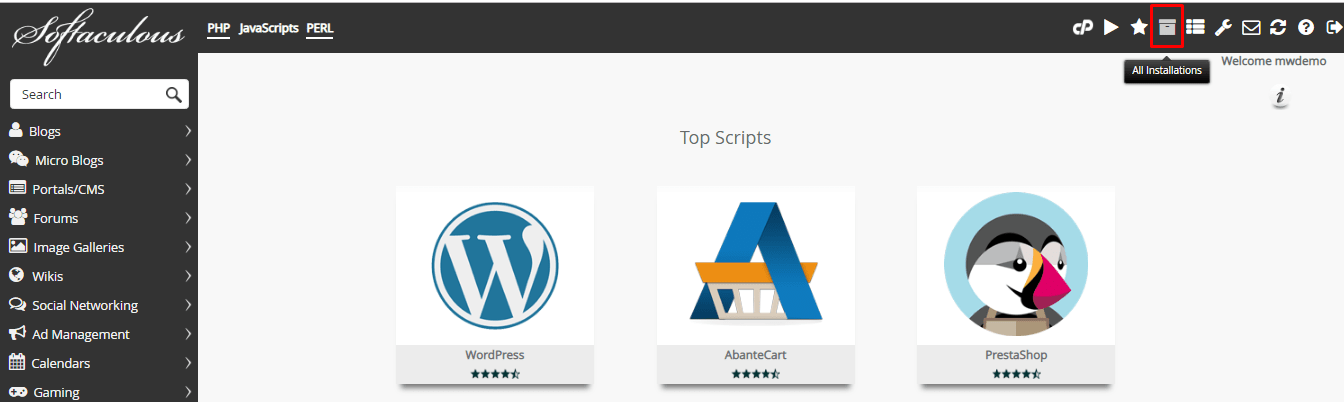This screenshot has width=1344, height=402.
Task: Open settings with the wrench icon
Action: pos(1223,28)
